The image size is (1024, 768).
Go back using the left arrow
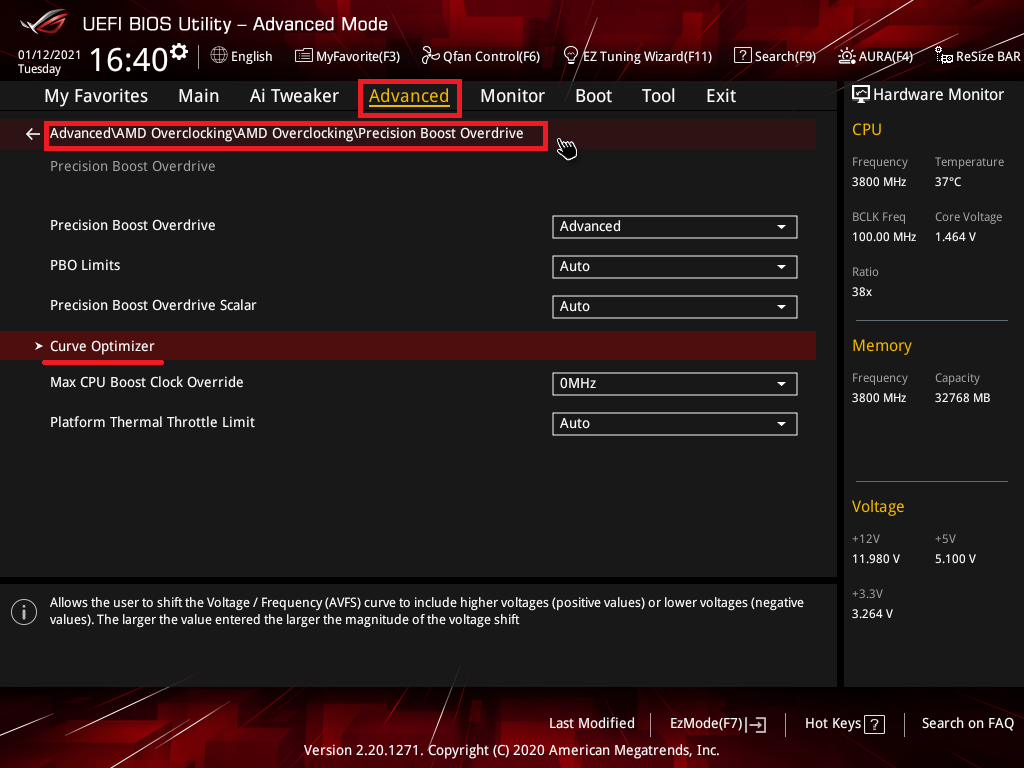point(33,134)
